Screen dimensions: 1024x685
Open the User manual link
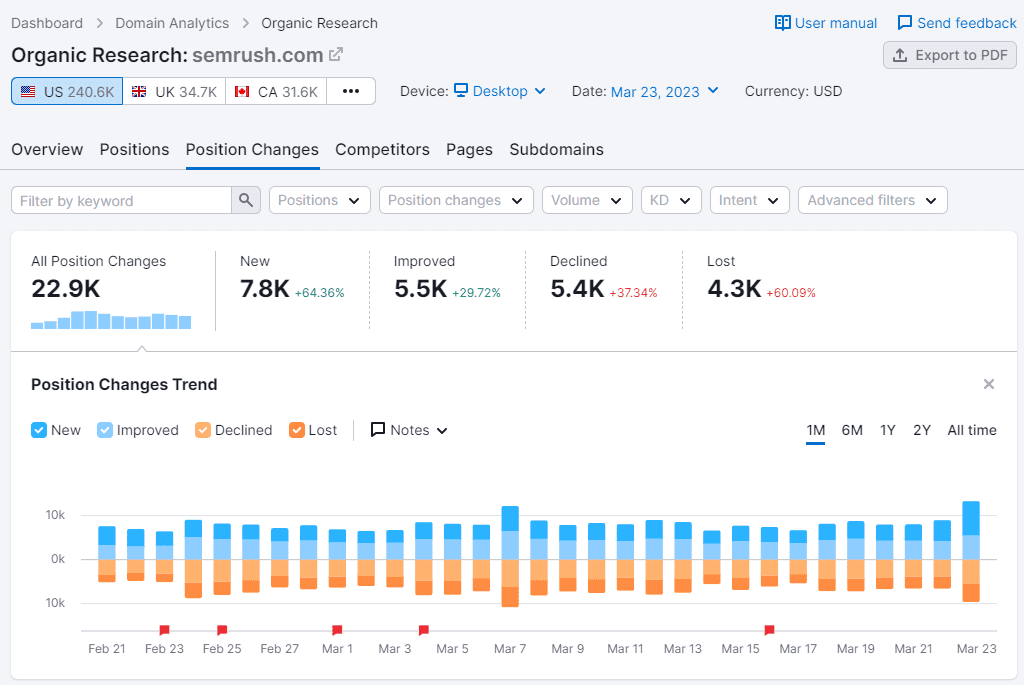(x=825, y=23)
